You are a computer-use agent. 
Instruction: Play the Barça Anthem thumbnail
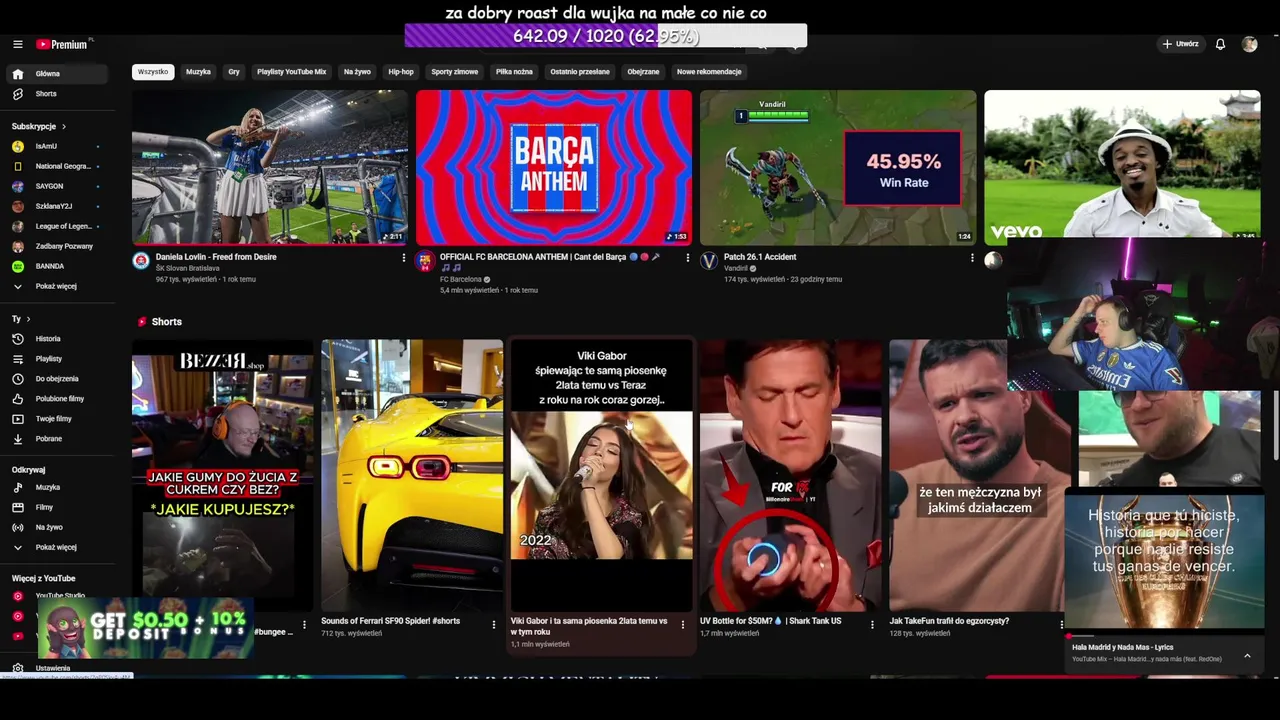tap(554, 167)
